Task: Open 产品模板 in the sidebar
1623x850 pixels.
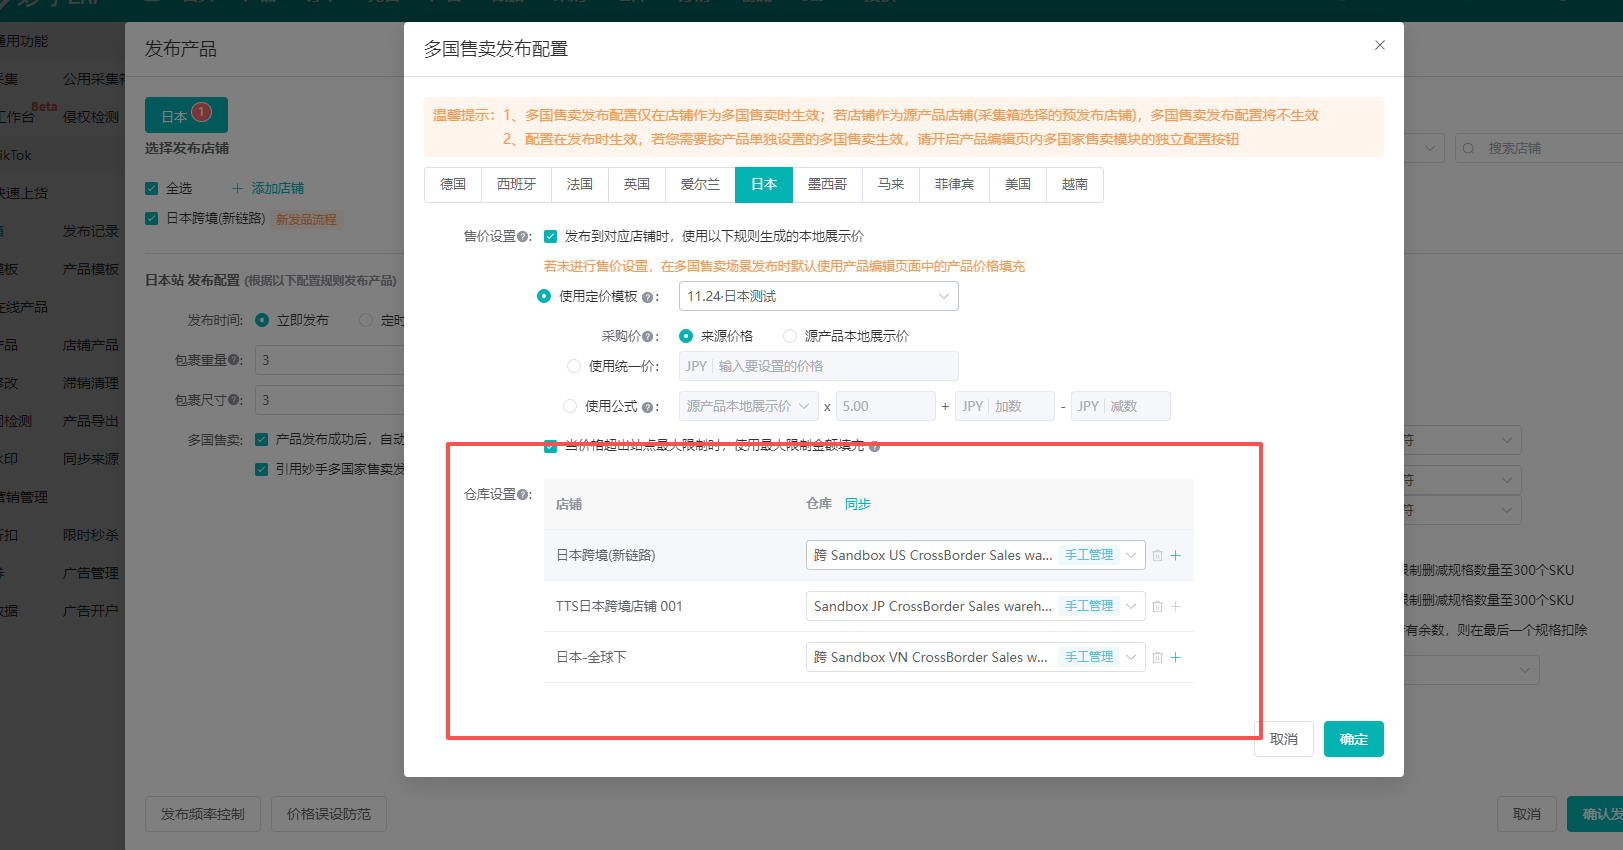Action: (91, 269)
